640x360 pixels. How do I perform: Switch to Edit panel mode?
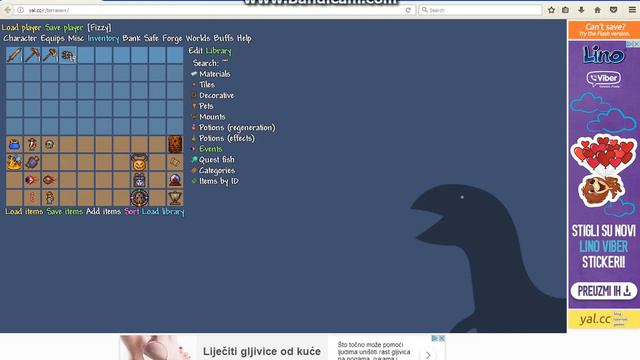tap(196, 51)
